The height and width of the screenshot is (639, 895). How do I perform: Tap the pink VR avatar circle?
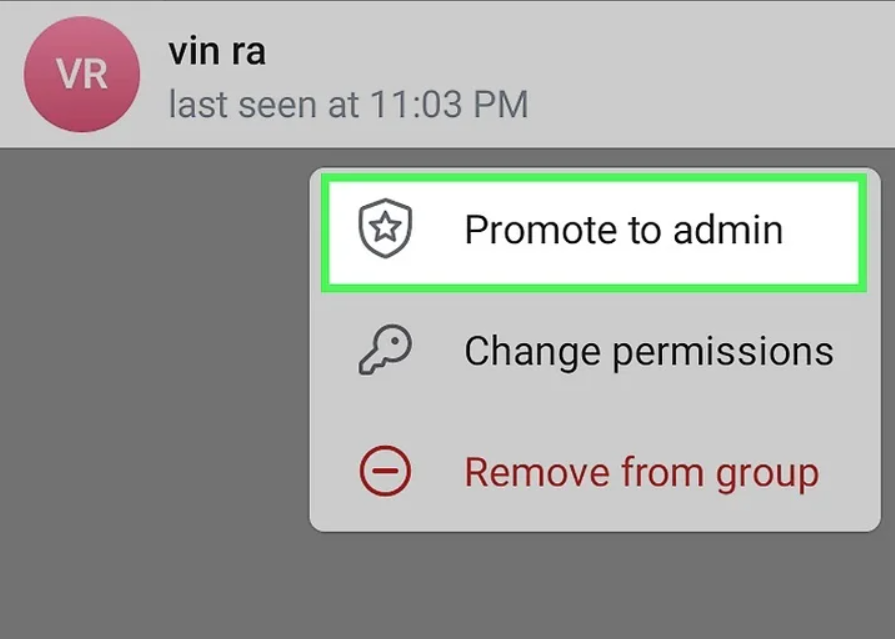tap(81, 74)
